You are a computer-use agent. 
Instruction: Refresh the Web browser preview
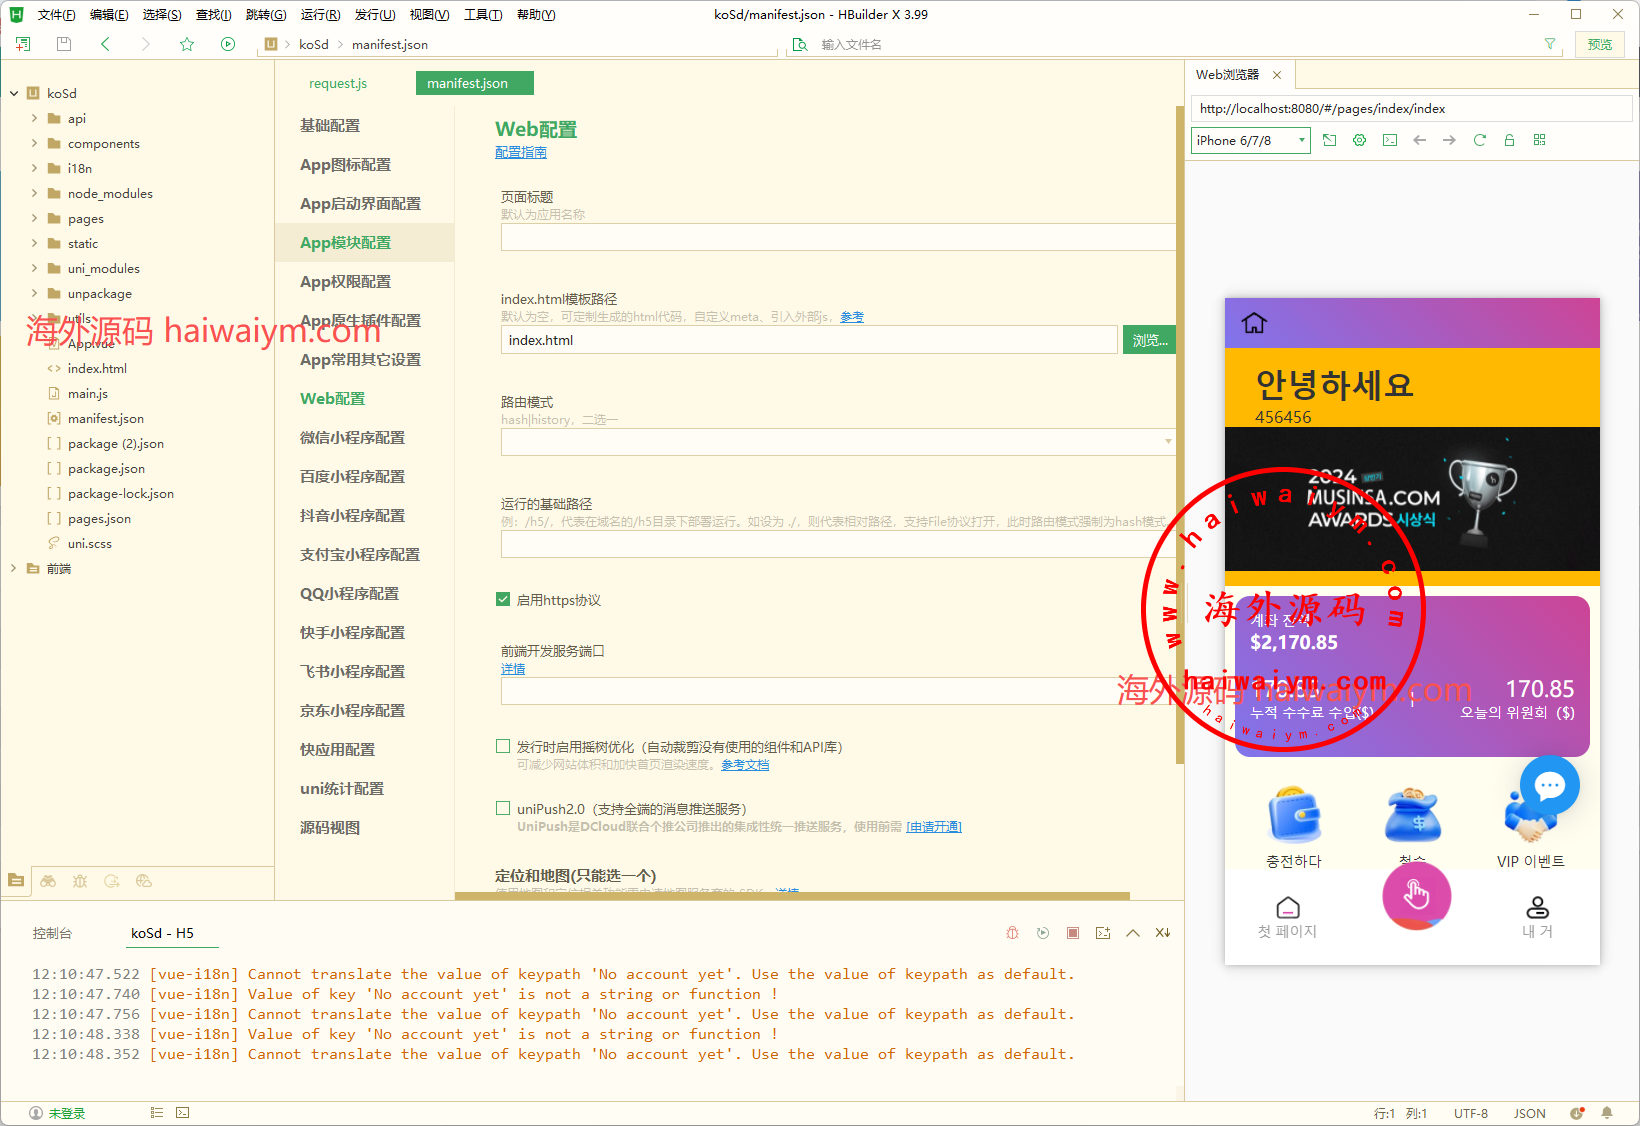[x=1479, y=140]
